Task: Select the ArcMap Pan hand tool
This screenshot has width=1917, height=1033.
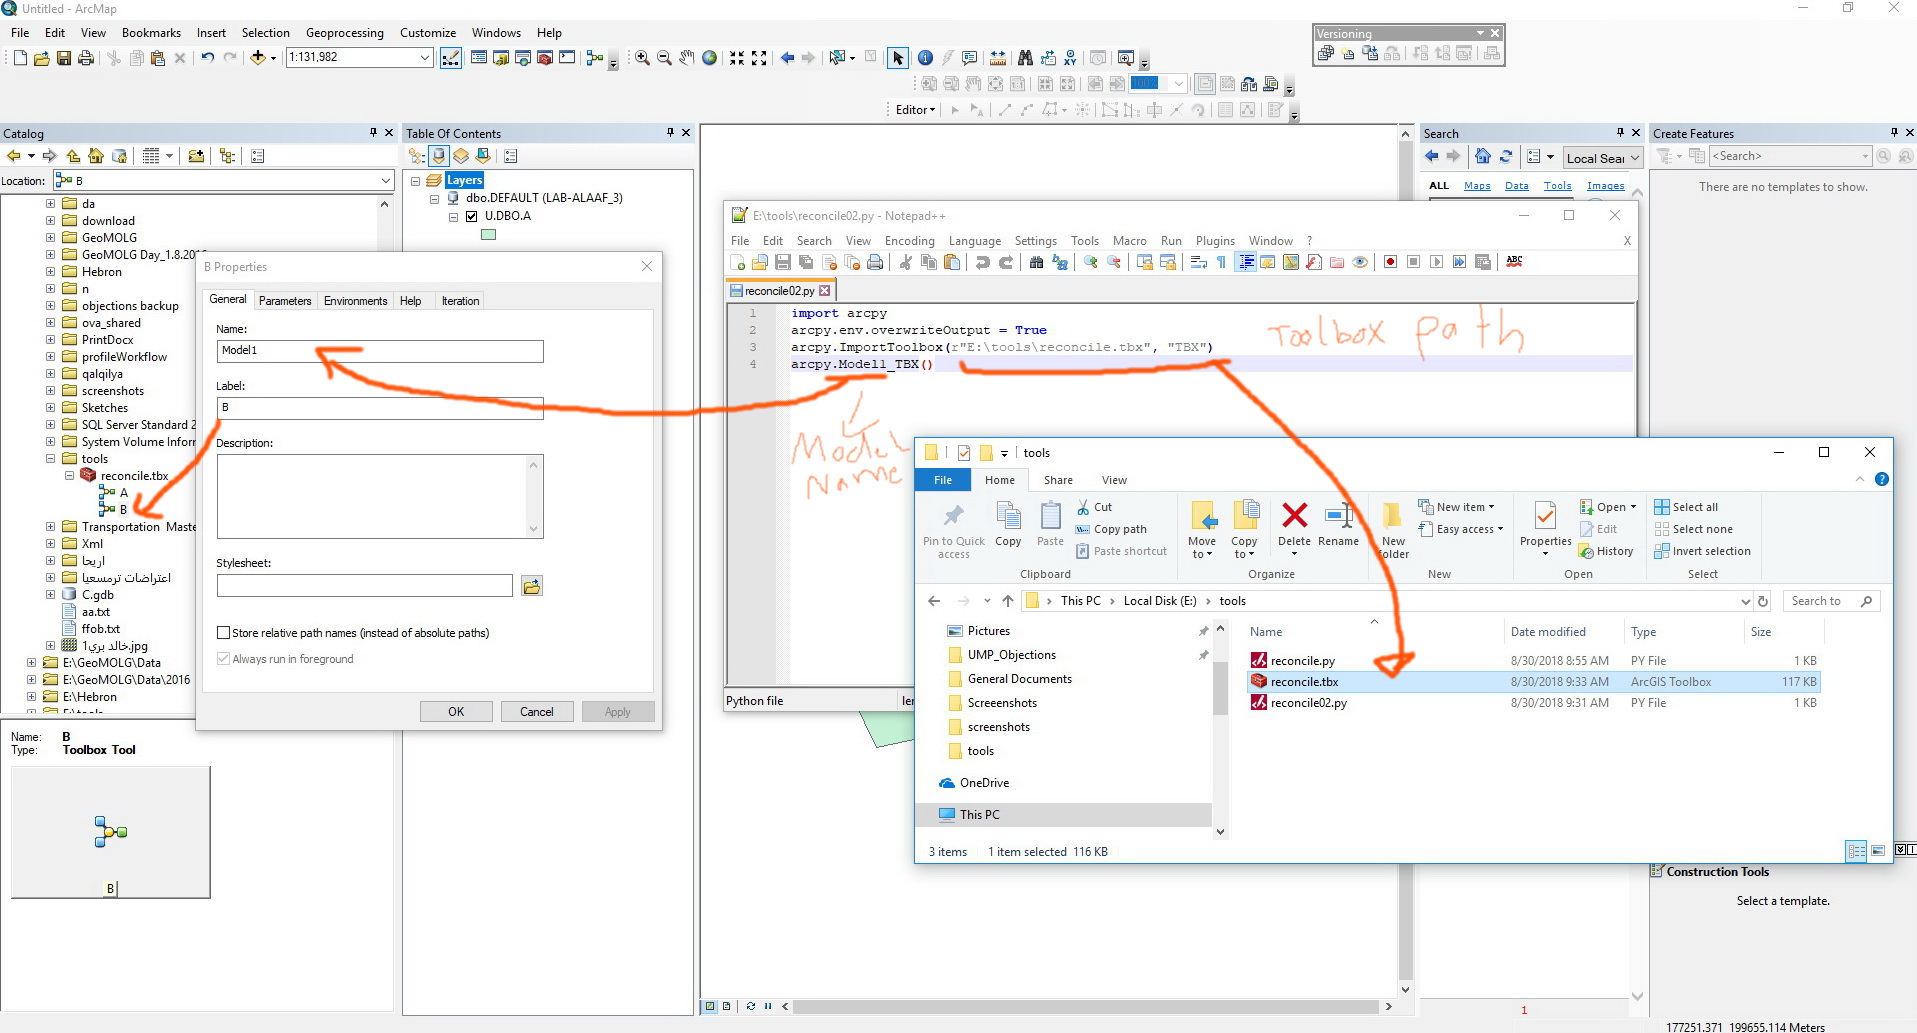Action: click(x=687, y=58)
